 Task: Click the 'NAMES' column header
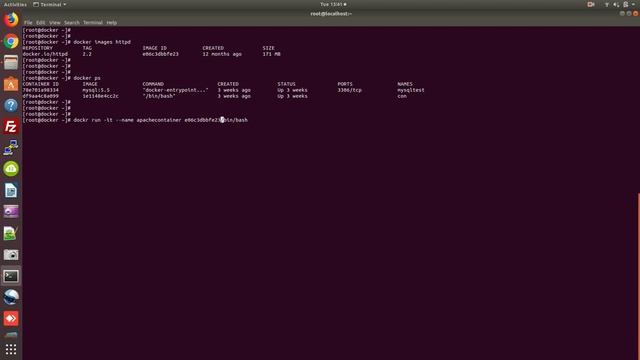click(404, 84)
